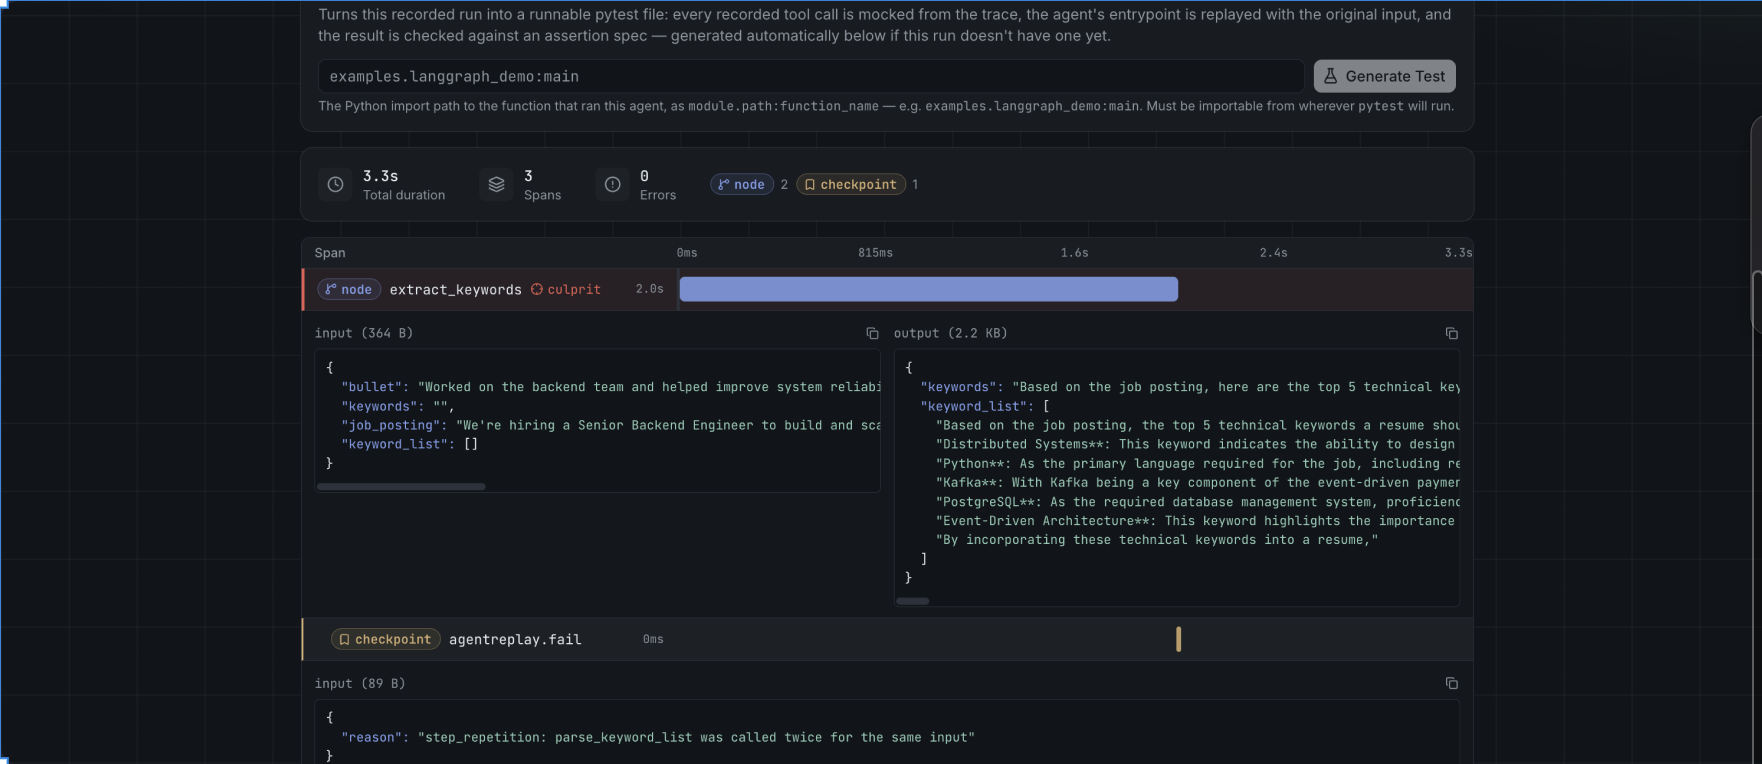Click the "Kafka**" line in output JSON

[1196, 482]
